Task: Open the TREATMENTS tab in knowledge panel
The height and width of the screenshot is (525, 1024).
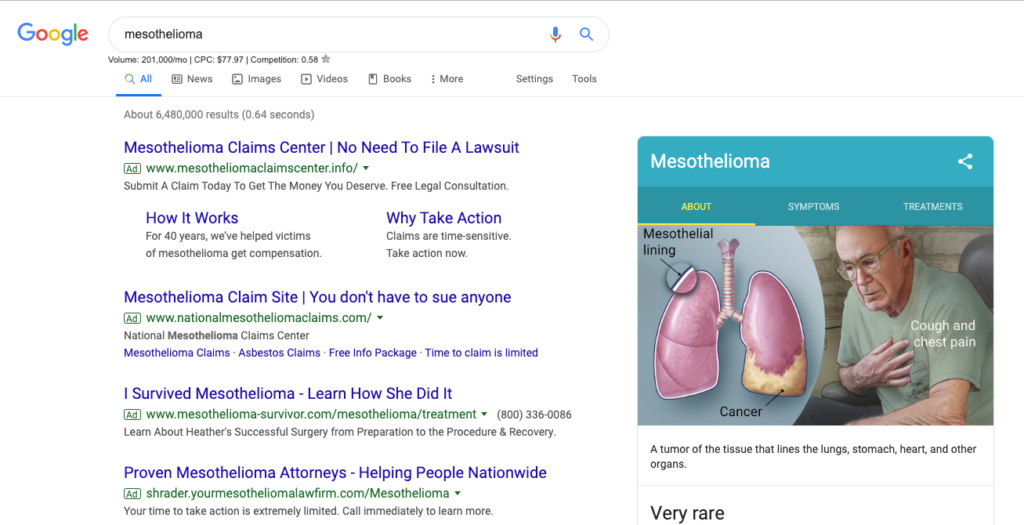Action: click(x=933, y=206)
